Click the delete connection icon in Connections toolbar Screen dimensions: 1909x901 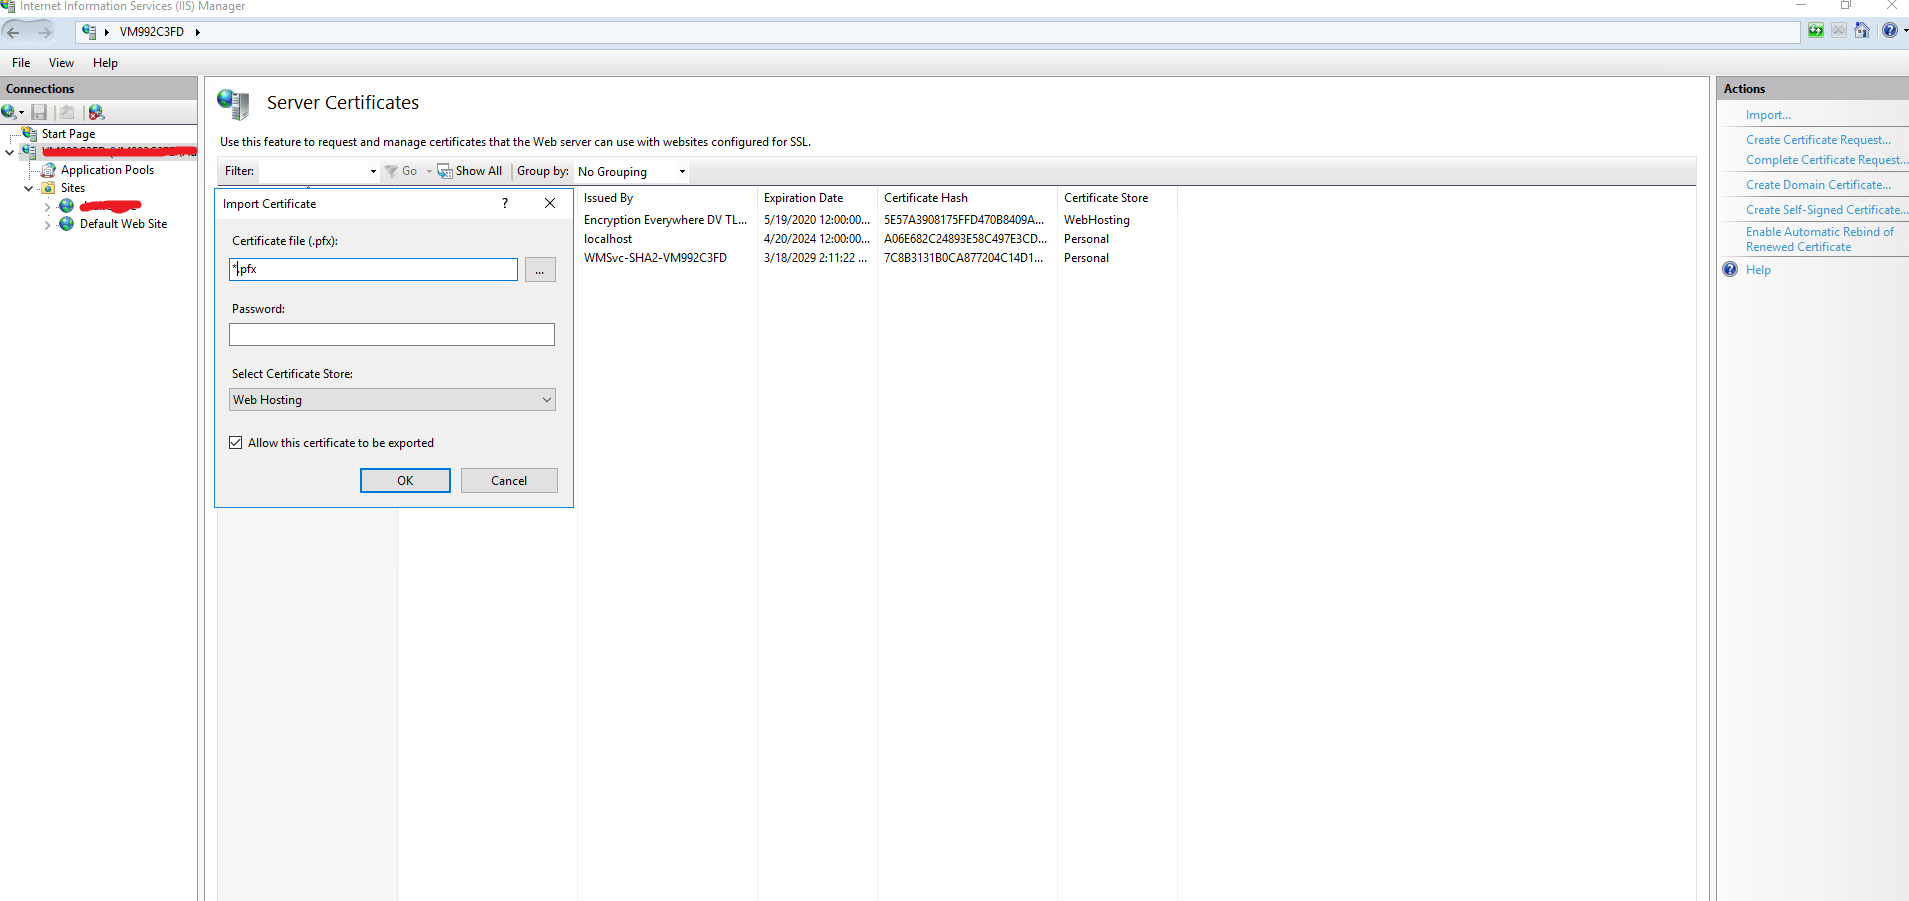[96, 112]
